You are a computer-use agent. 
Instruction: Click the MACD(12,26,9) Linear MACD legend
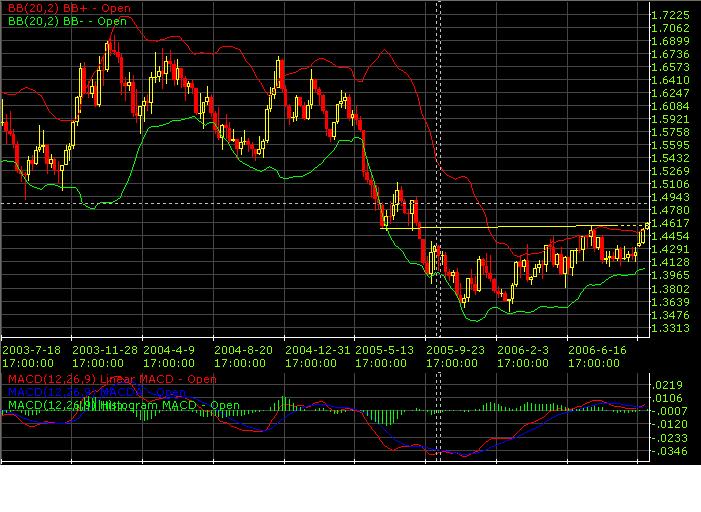pos(112,379)
